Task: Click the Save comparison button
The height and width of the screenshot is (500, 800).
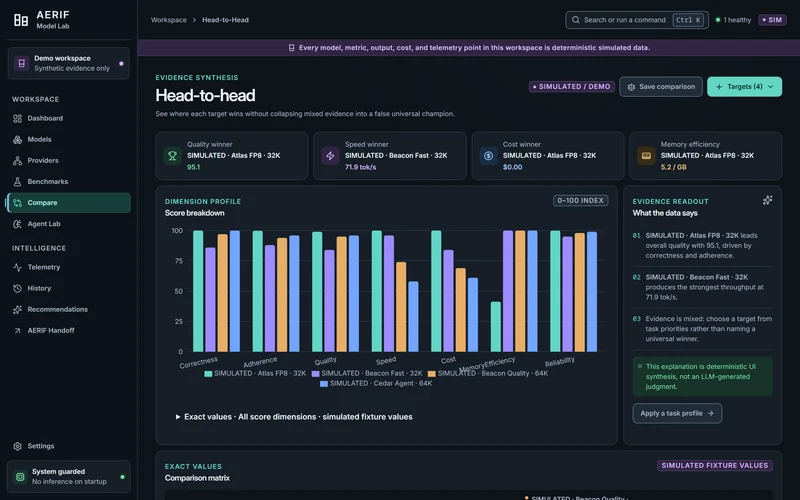Action: [661, 87]
